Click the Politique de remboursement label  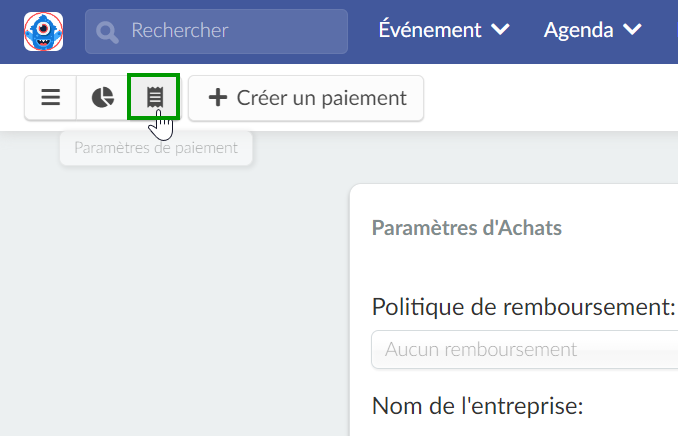tap(524, 307)
